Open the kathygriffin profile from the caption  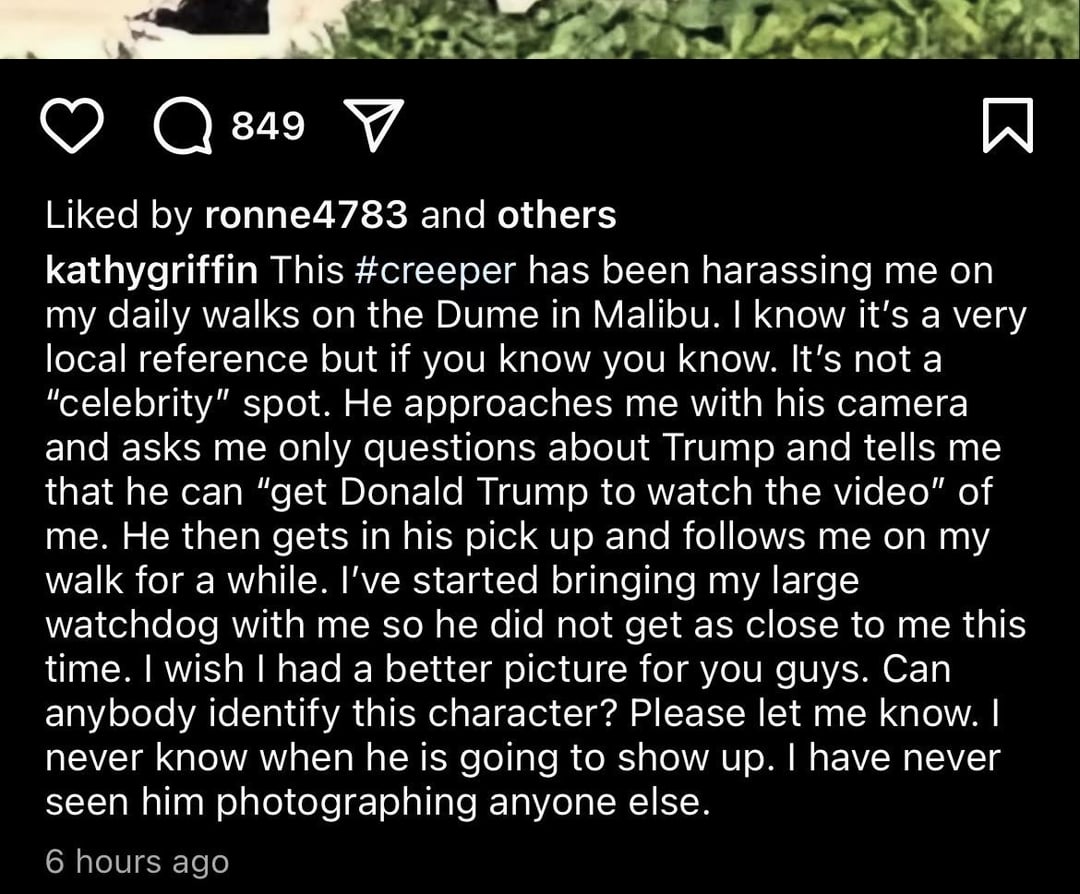(x=153, y=270)
